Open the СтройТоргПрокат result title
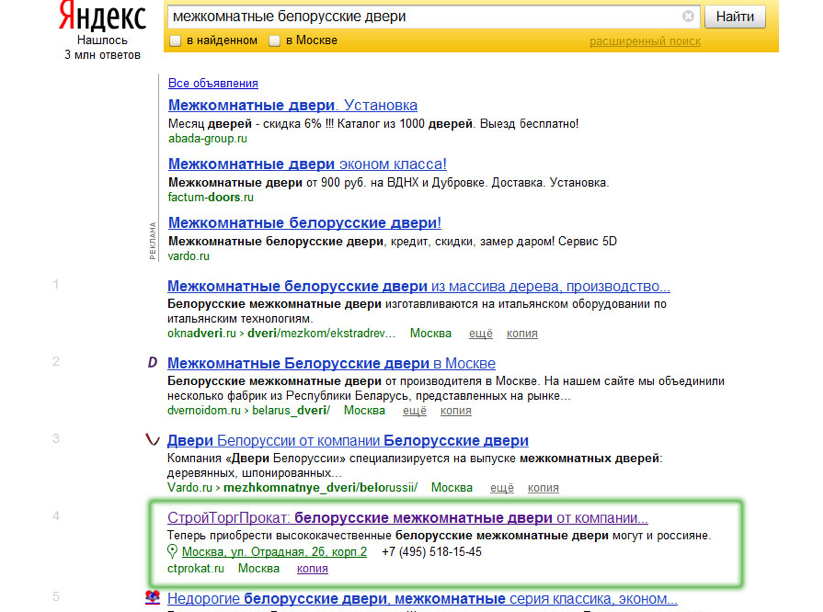 [x=407, y=518]
